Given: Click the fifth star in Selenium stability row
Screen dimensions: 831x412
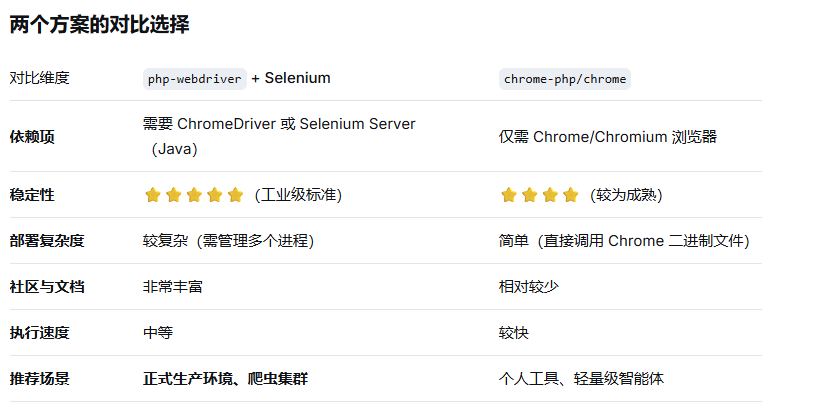Looking at the screenshot, I should tap(235, 195).
